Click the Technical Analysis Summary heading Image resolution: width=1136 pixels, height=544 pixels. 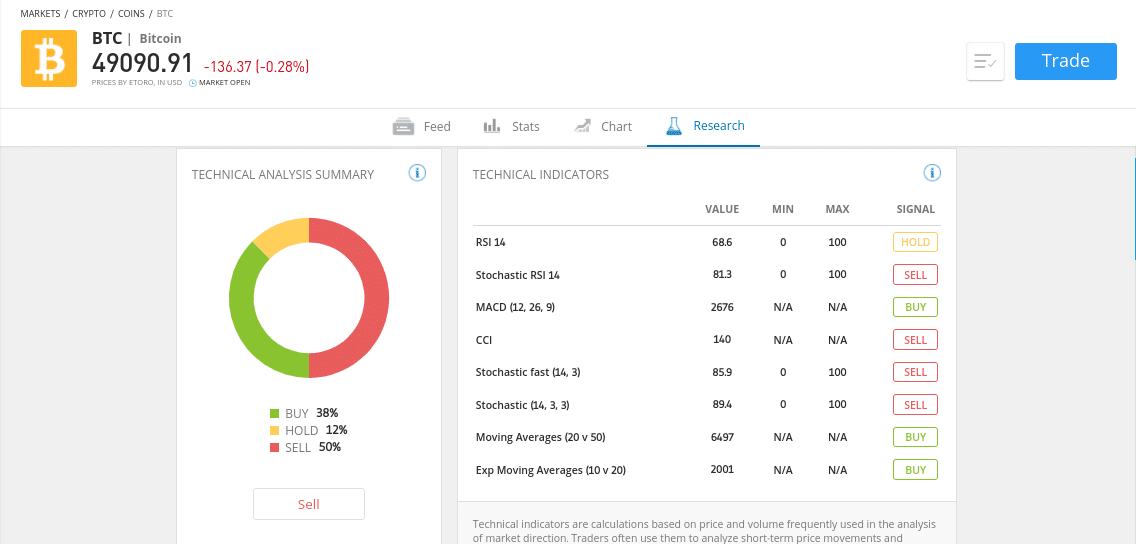[x=283, y=175]
